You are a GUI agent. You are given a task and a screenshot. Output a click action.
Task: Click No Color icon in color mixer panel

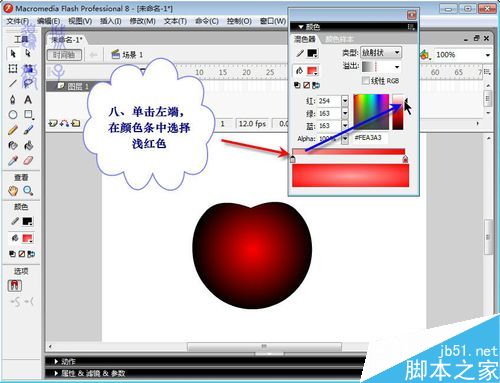click(307, 85)
